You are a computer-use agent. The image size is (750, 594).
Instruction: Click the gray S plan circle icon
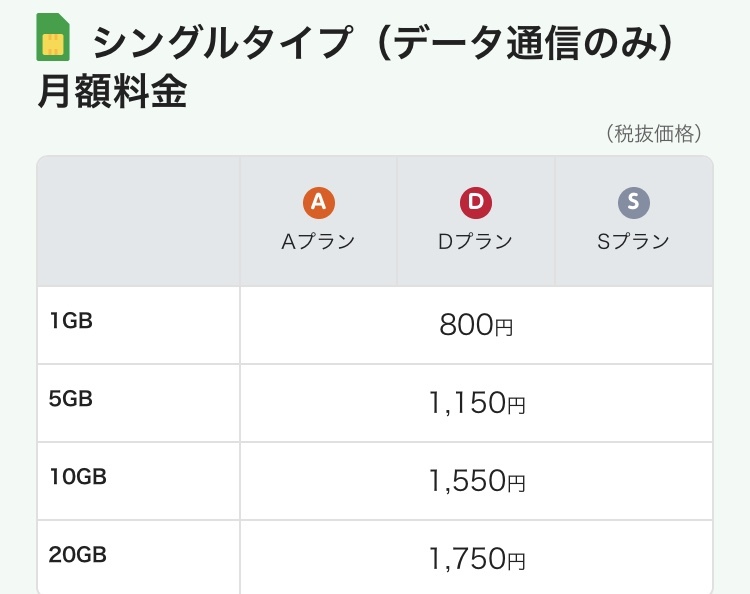click(x=634, y=203)
